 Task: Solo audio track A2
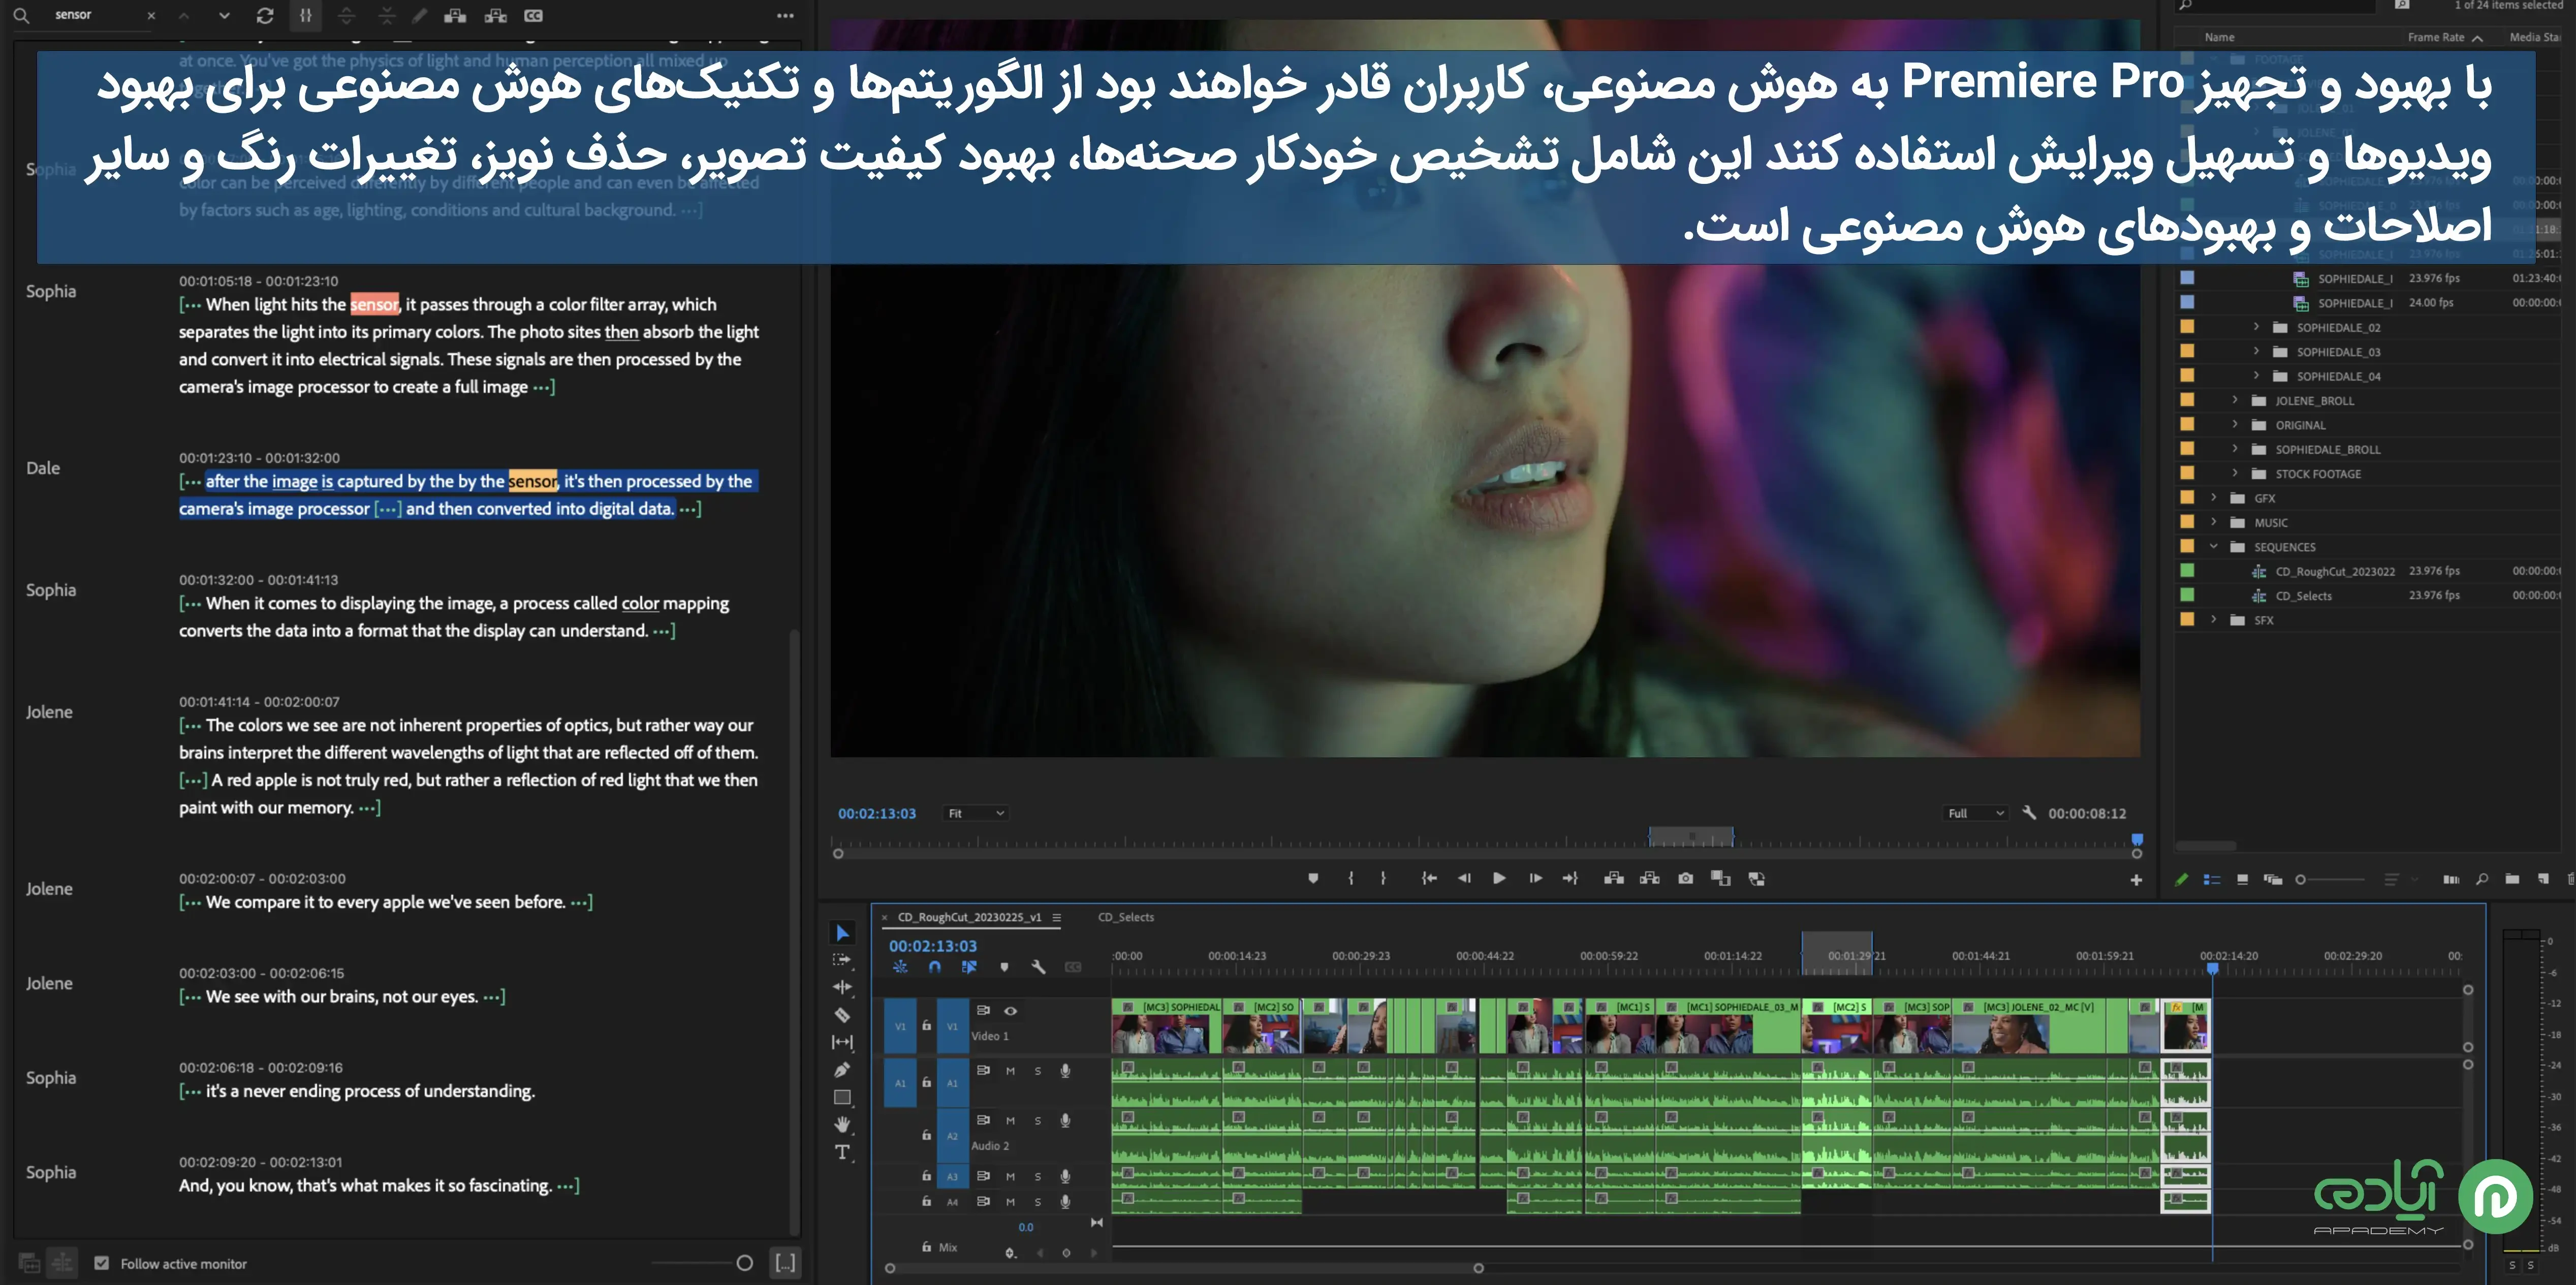click(x=1038, y=1121)
